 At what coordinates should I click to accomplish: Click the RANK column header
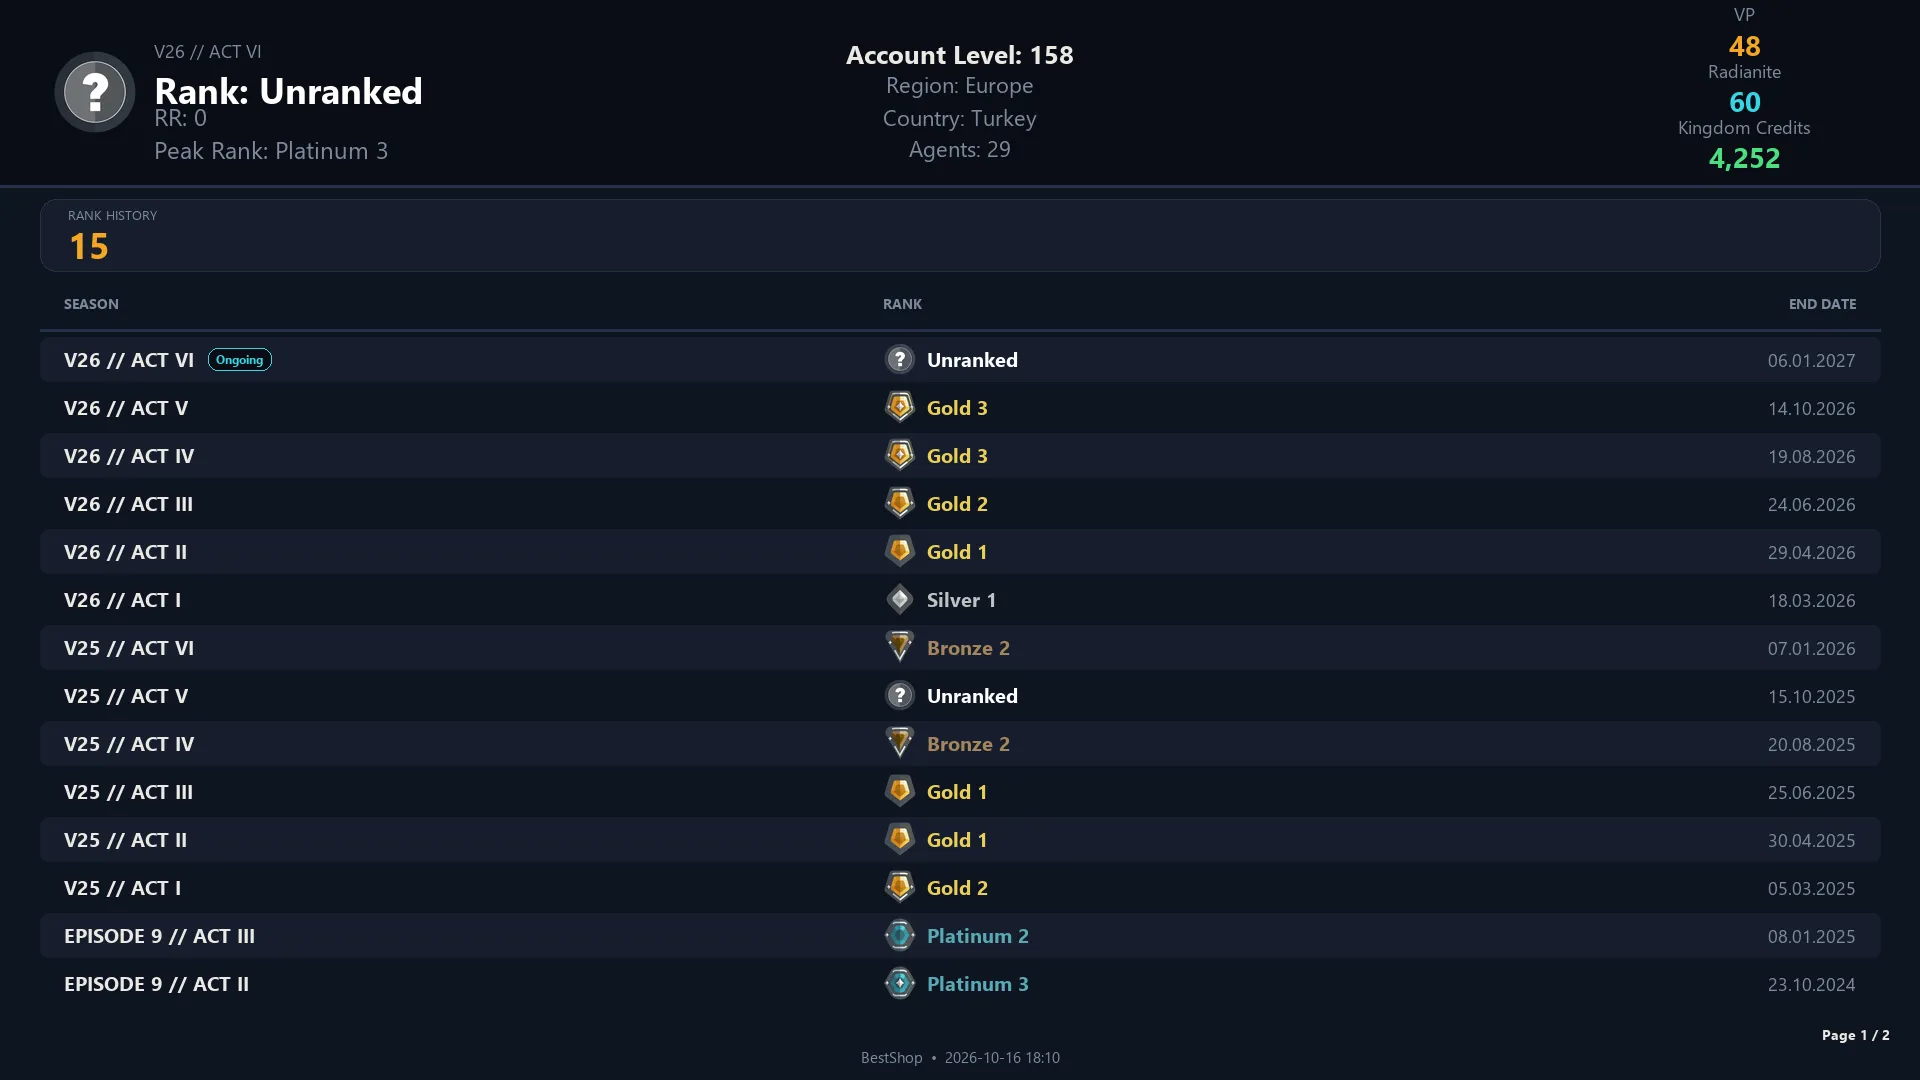point(902,304)
